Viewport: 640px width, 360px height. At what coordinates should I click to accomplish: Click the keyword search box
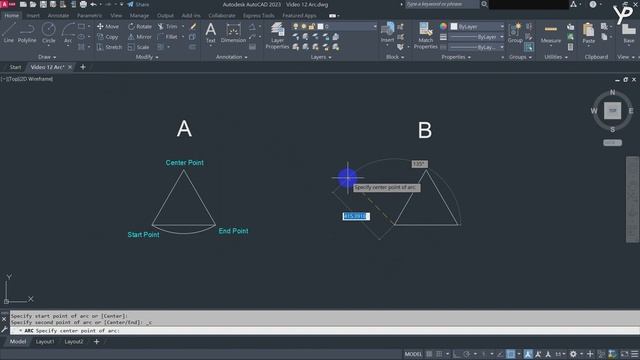point(442,4)
